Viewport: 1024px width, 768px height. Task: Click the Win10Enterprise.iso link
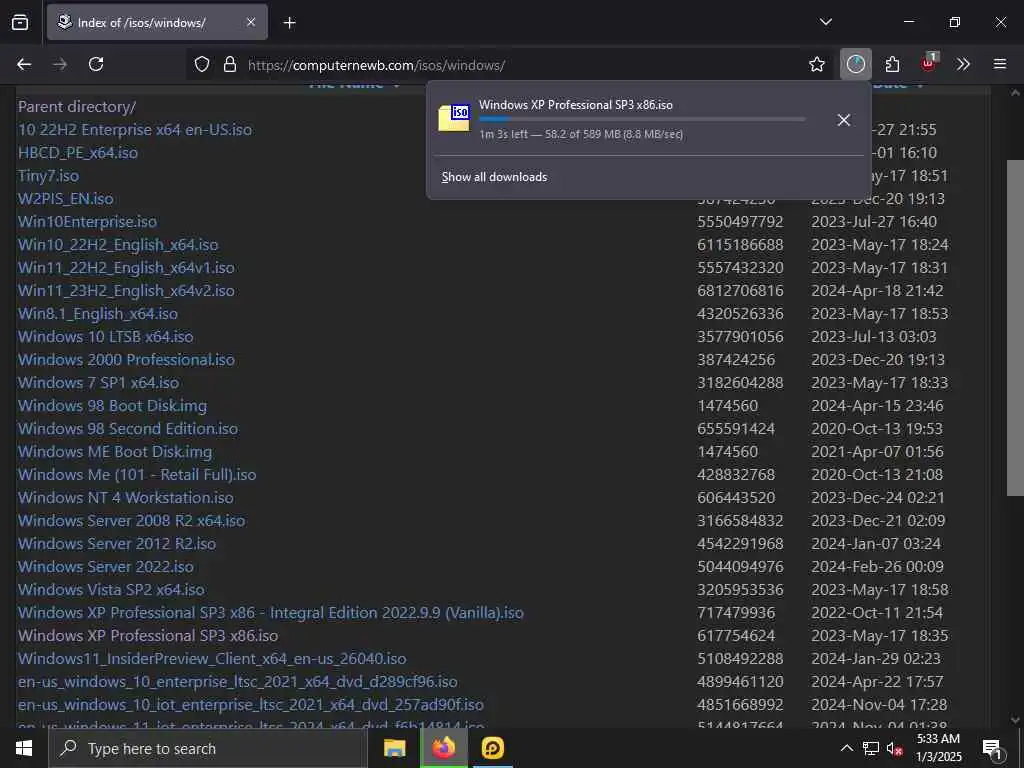(x=88, y=221)
